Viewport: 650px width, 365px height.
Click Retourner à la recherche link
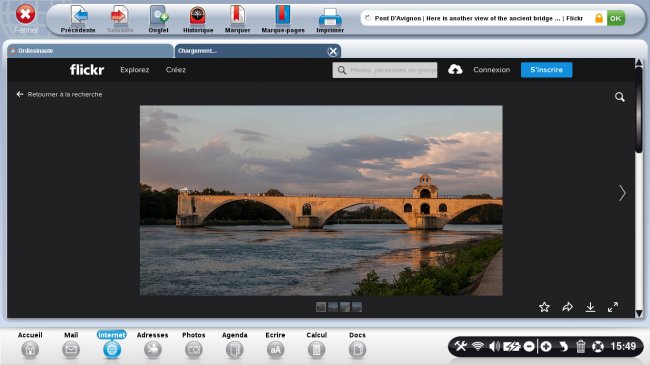[59, 95]
